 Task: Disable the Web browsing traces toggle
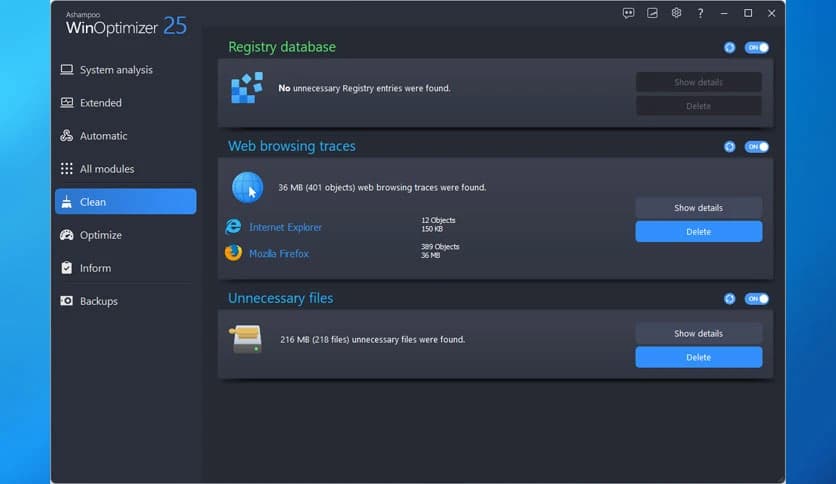[757, 147]
